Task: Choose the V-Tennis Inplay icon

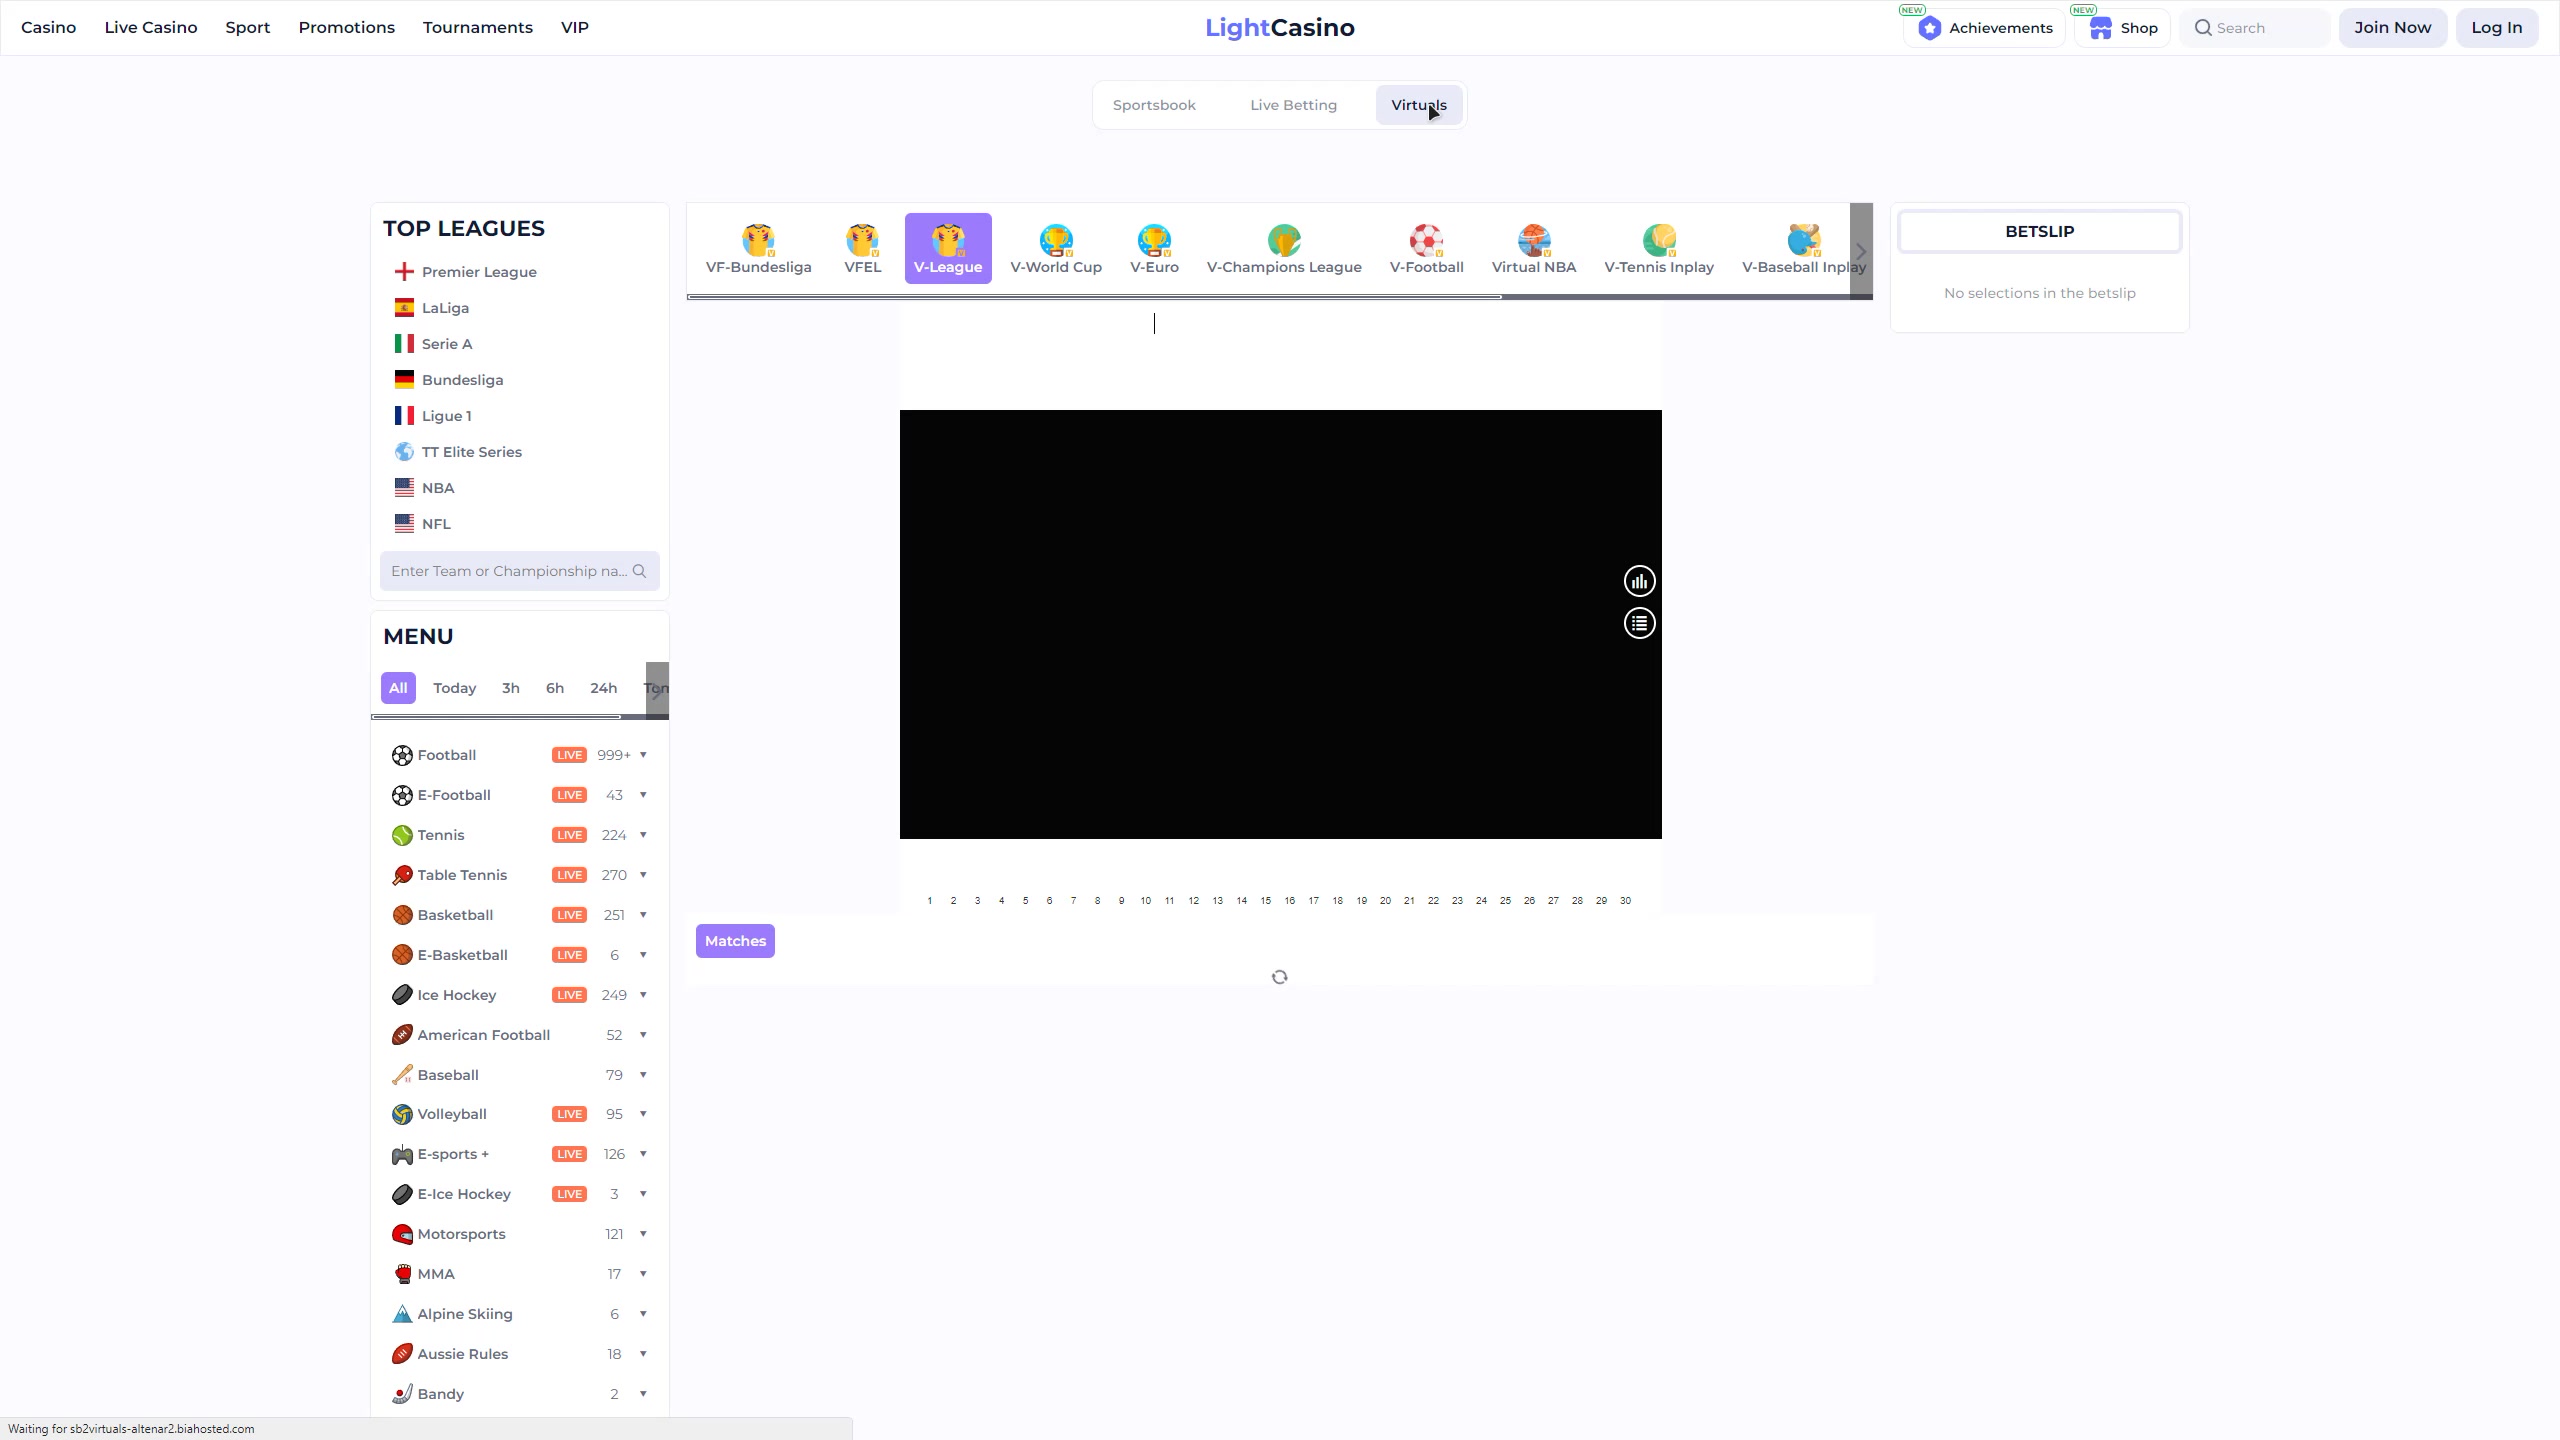Action: click(1658, 240)
